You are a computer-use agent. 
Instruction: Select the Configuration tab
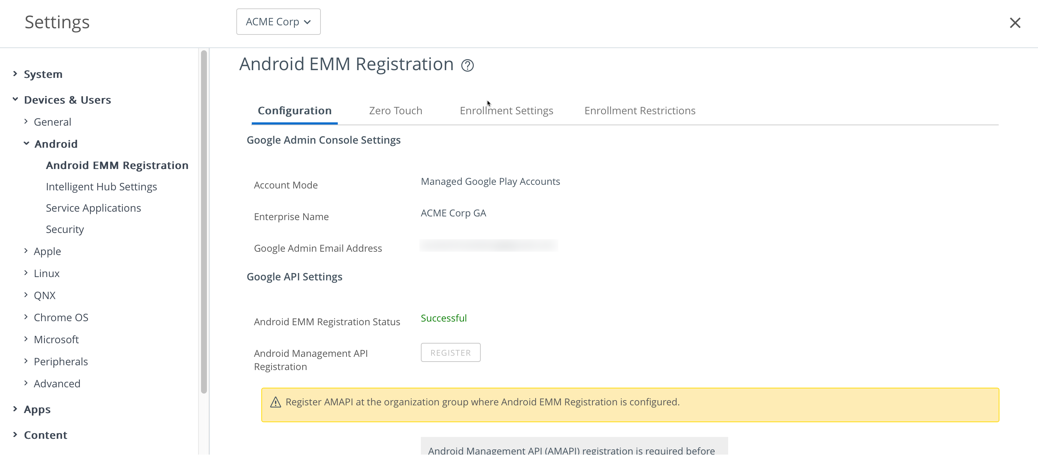pyautogui.click(x=294, y=111)
